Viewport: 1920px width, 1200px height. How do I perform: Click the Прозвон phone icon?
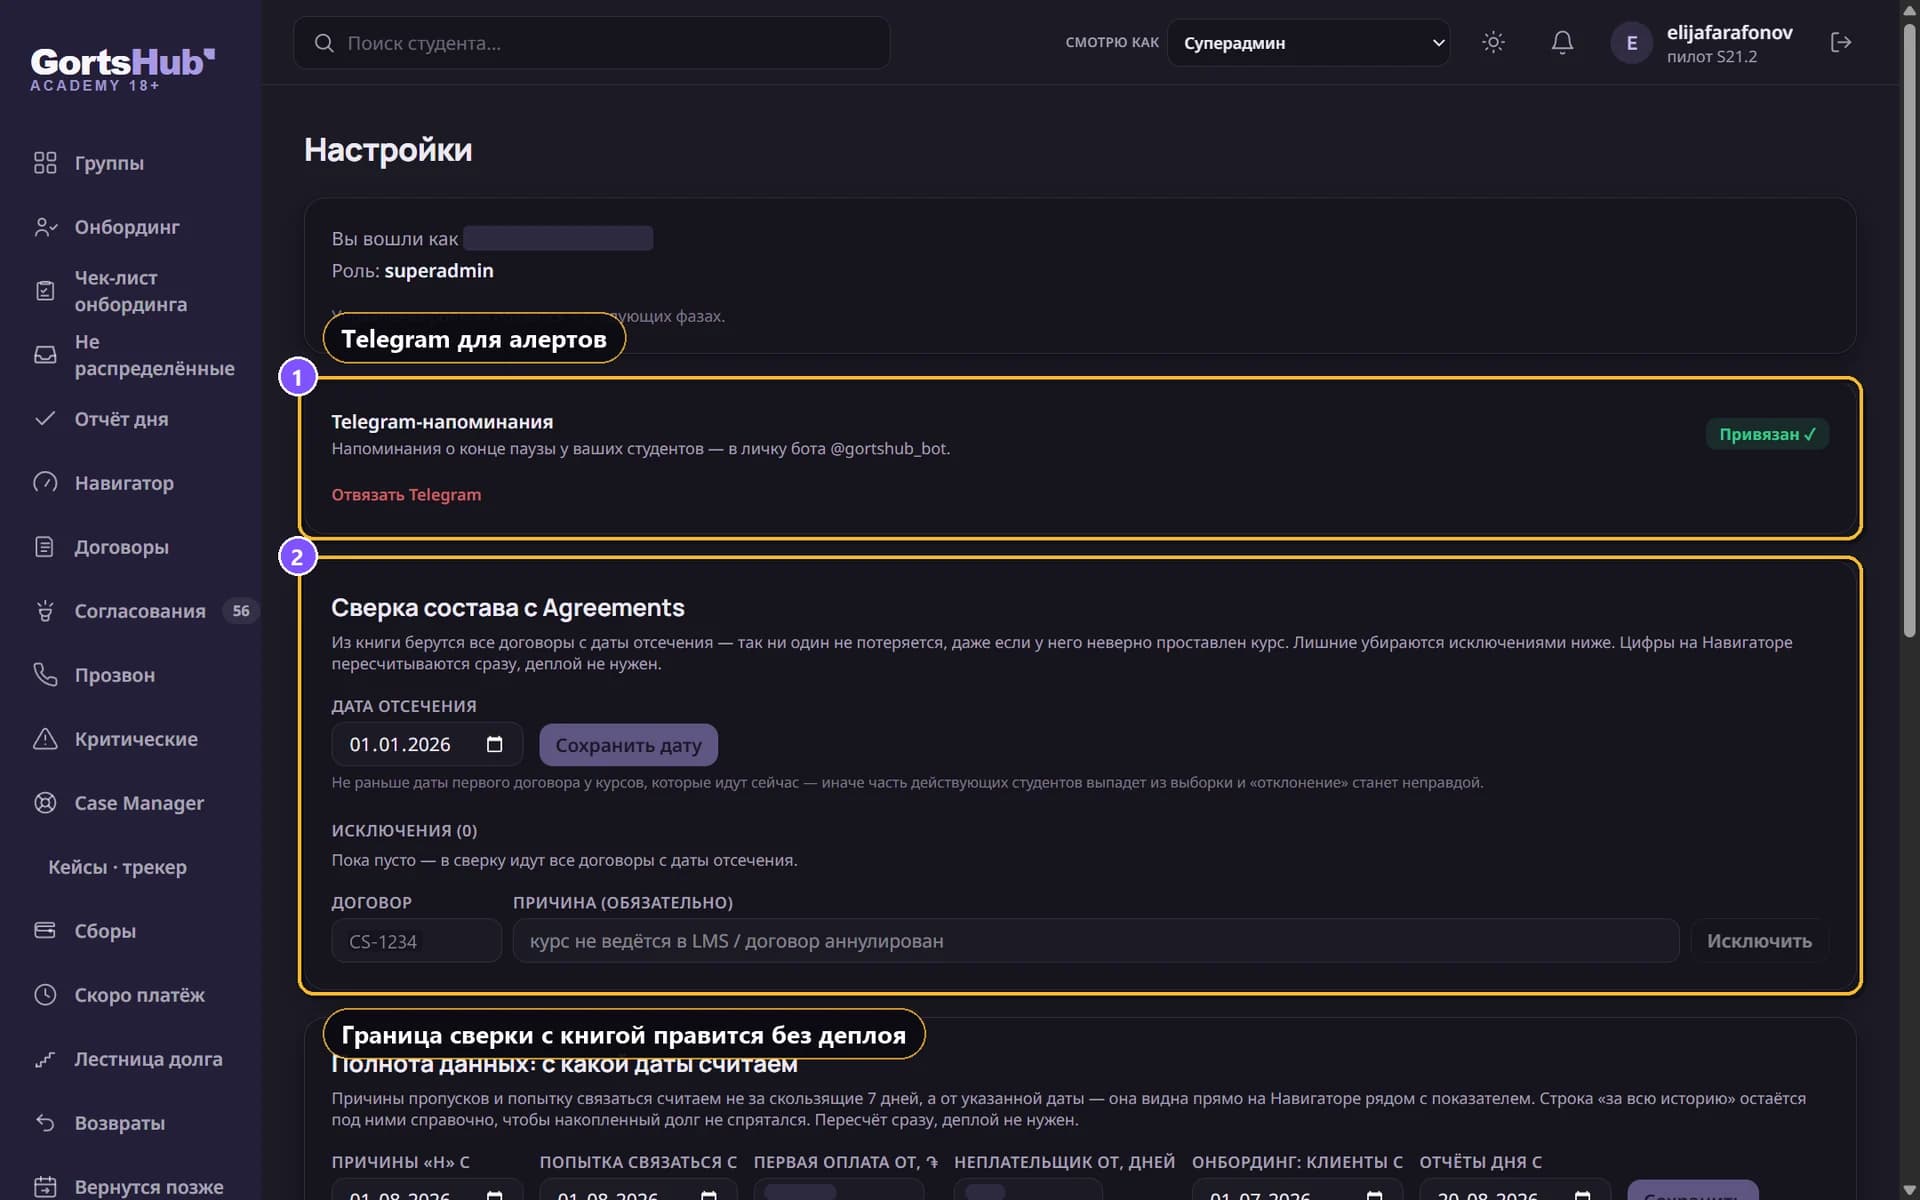(45, 675)
